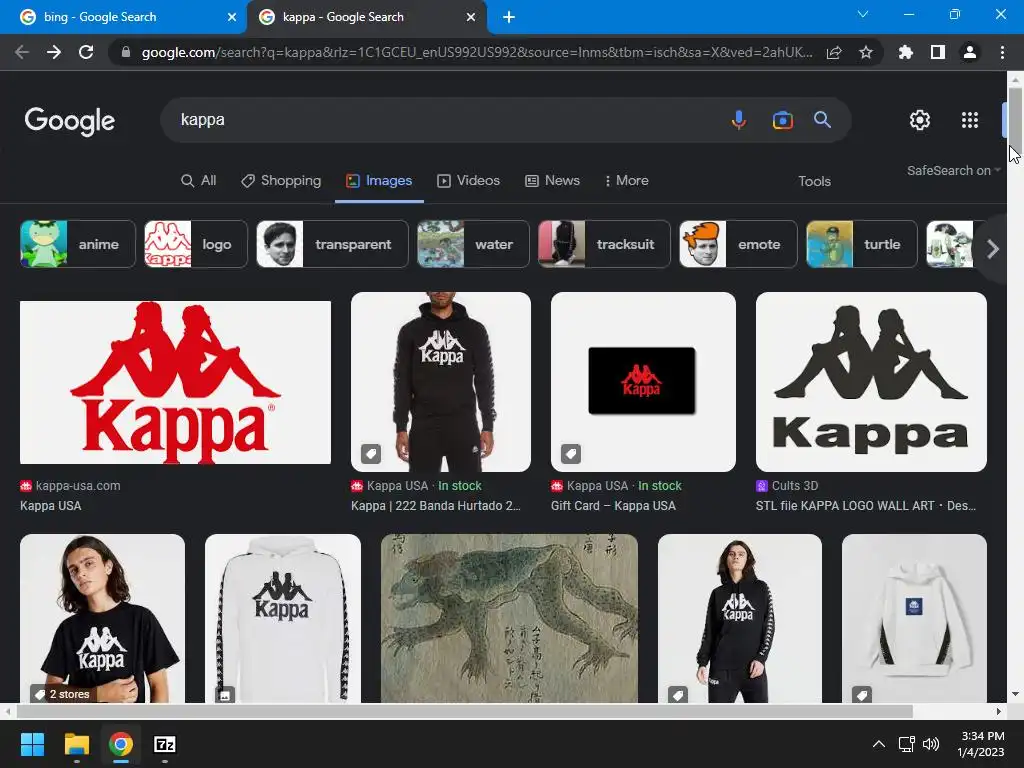The image size is (1024, 768).
Task: Bookmark this page with the star icon
Action: coord(866,52)
